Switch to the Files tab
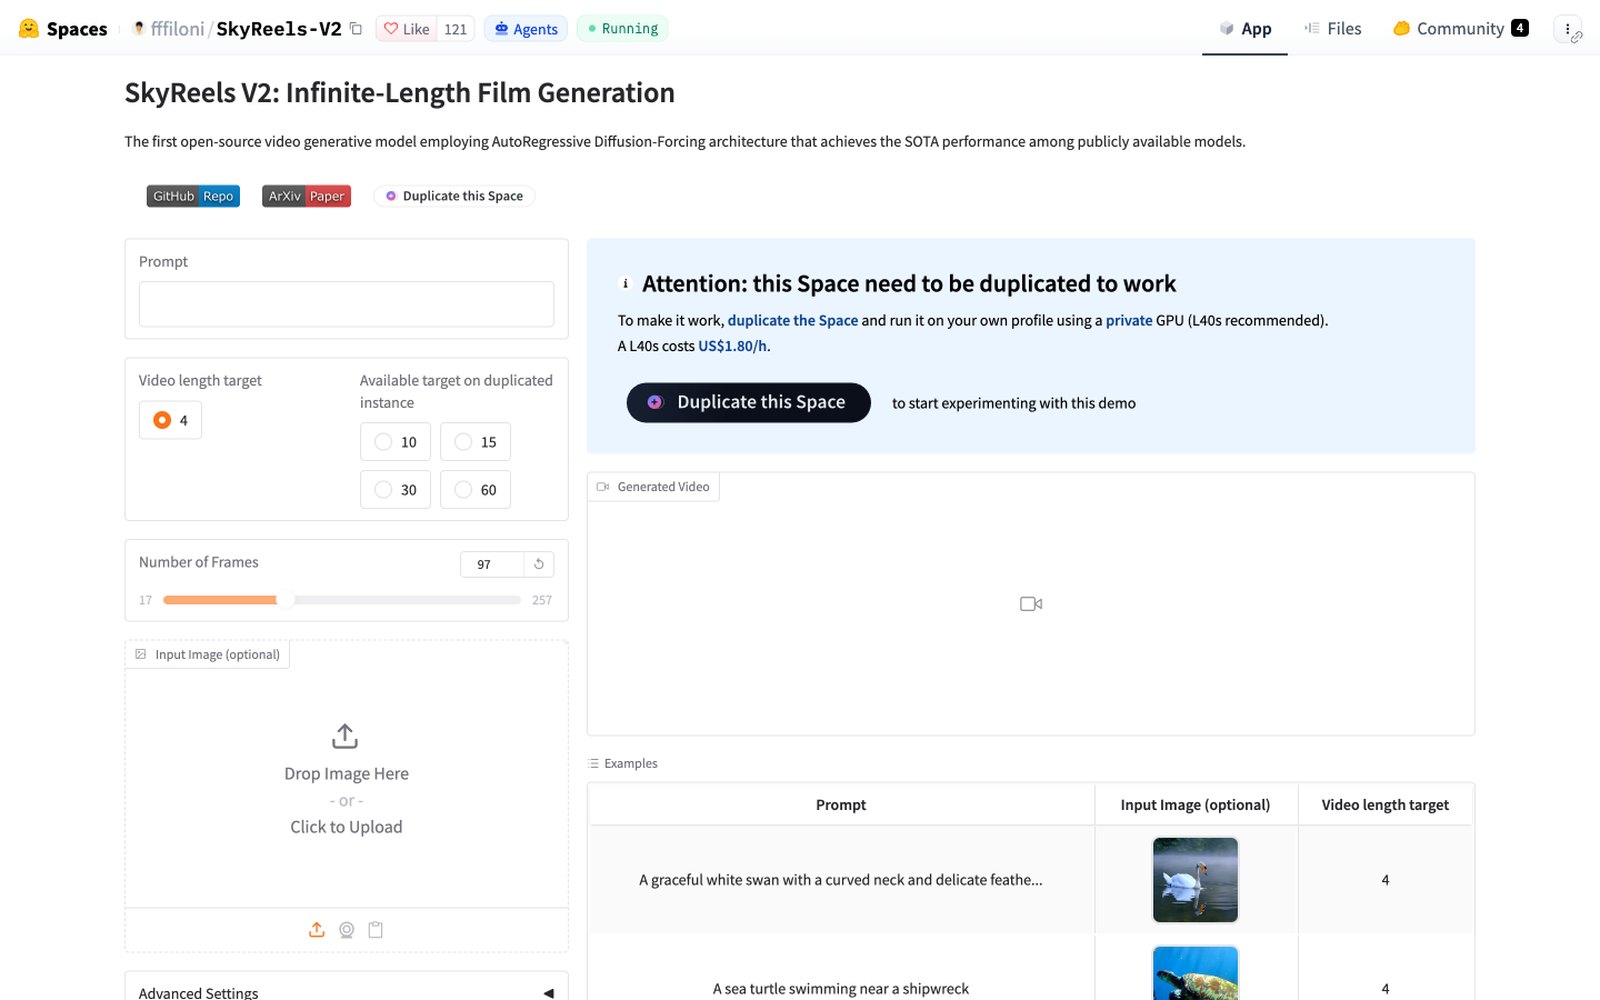 (x=1333, y=29)
